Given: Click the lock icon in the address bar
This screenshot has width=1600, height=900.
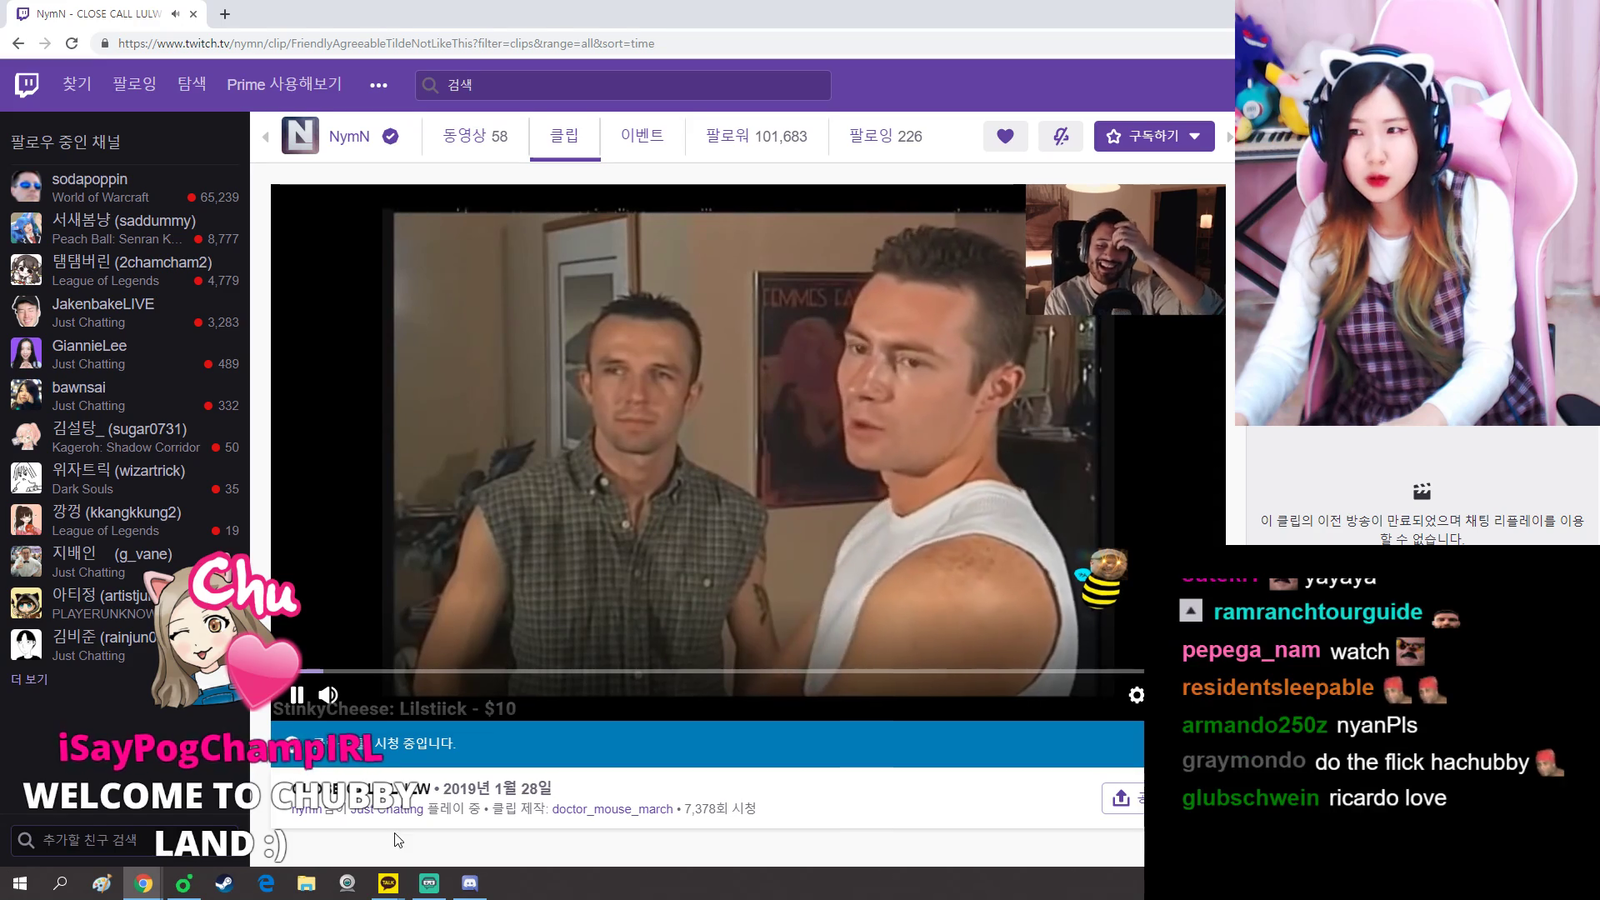Looking at the screenshot, I should click(x=104, y=43).
